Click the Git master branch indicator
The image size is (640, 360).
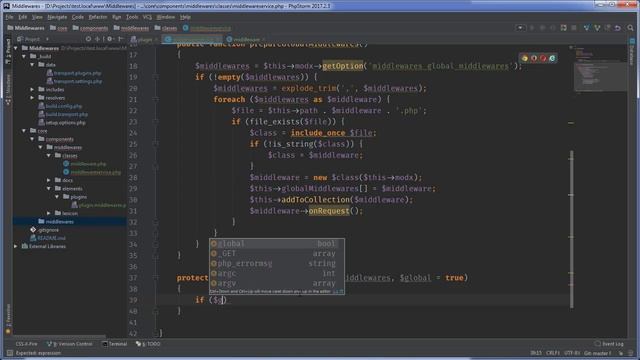coord(597,353)
